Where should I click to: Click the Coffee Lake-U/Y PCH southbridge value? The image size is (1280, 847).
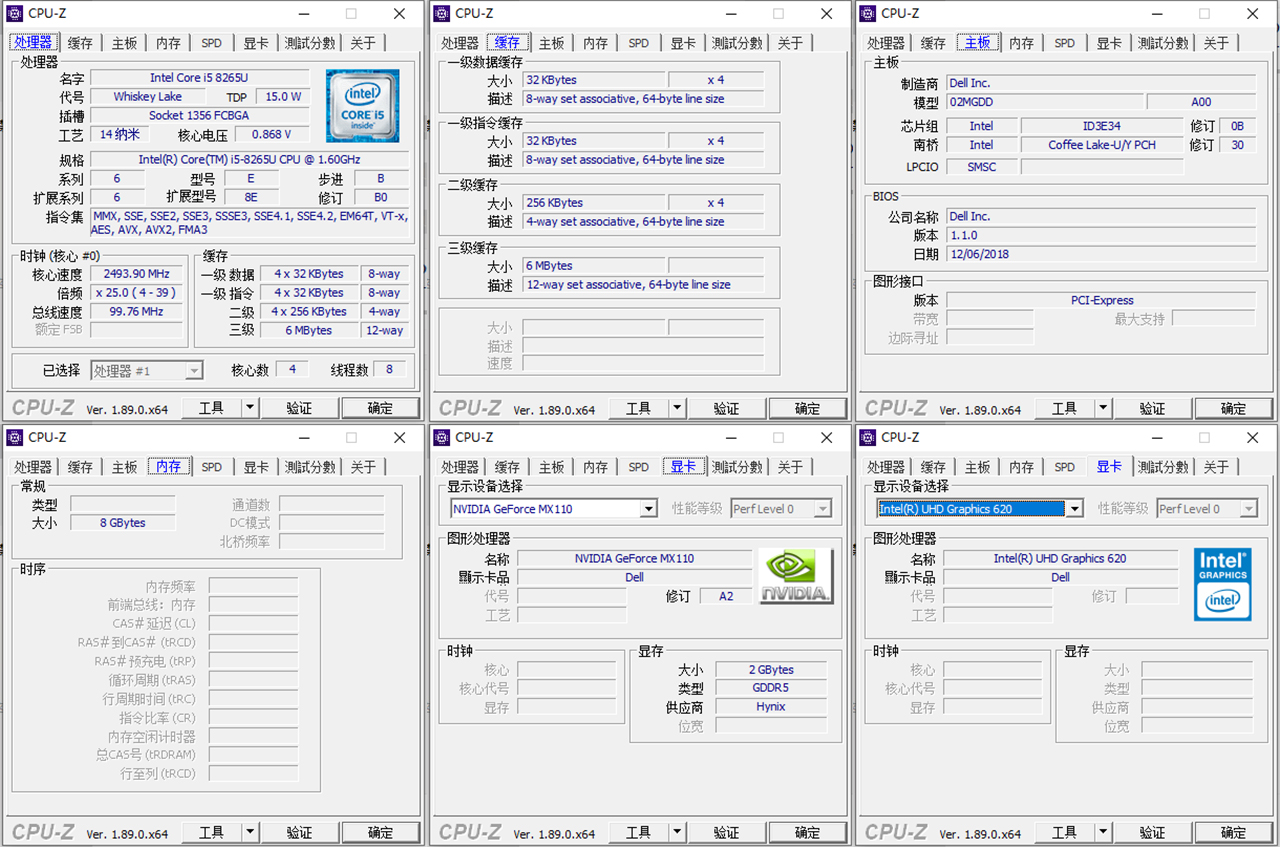1102,145
